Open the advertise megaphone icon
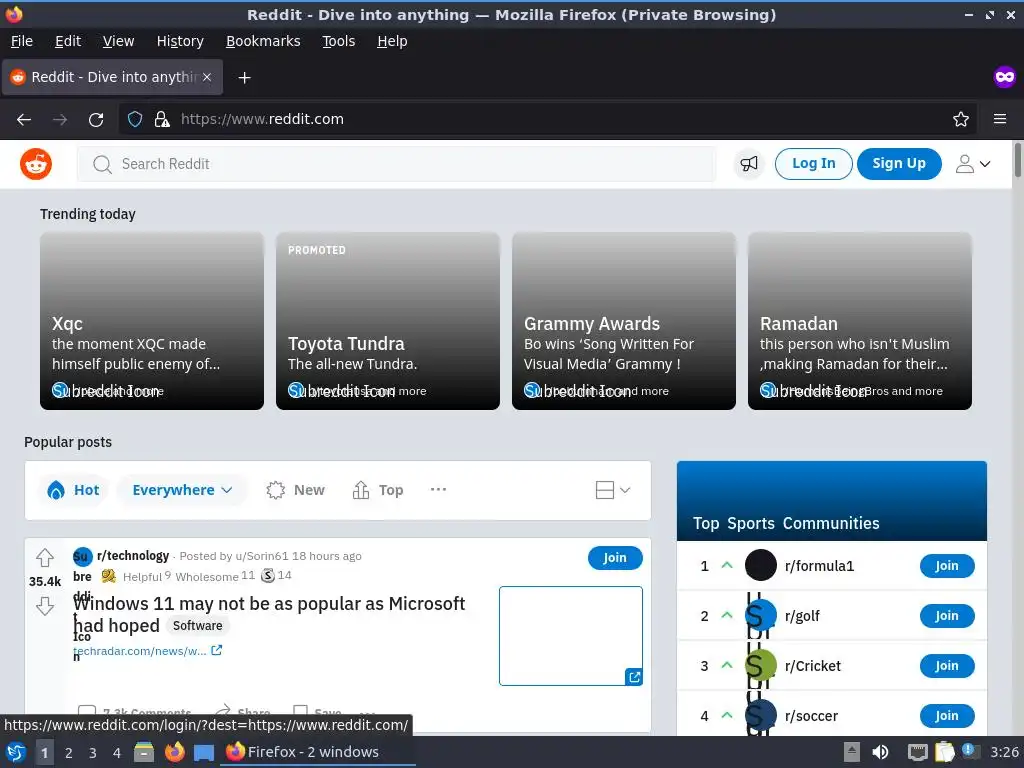The height and width of the screenshot is (768, 1024). pos(748,163)
